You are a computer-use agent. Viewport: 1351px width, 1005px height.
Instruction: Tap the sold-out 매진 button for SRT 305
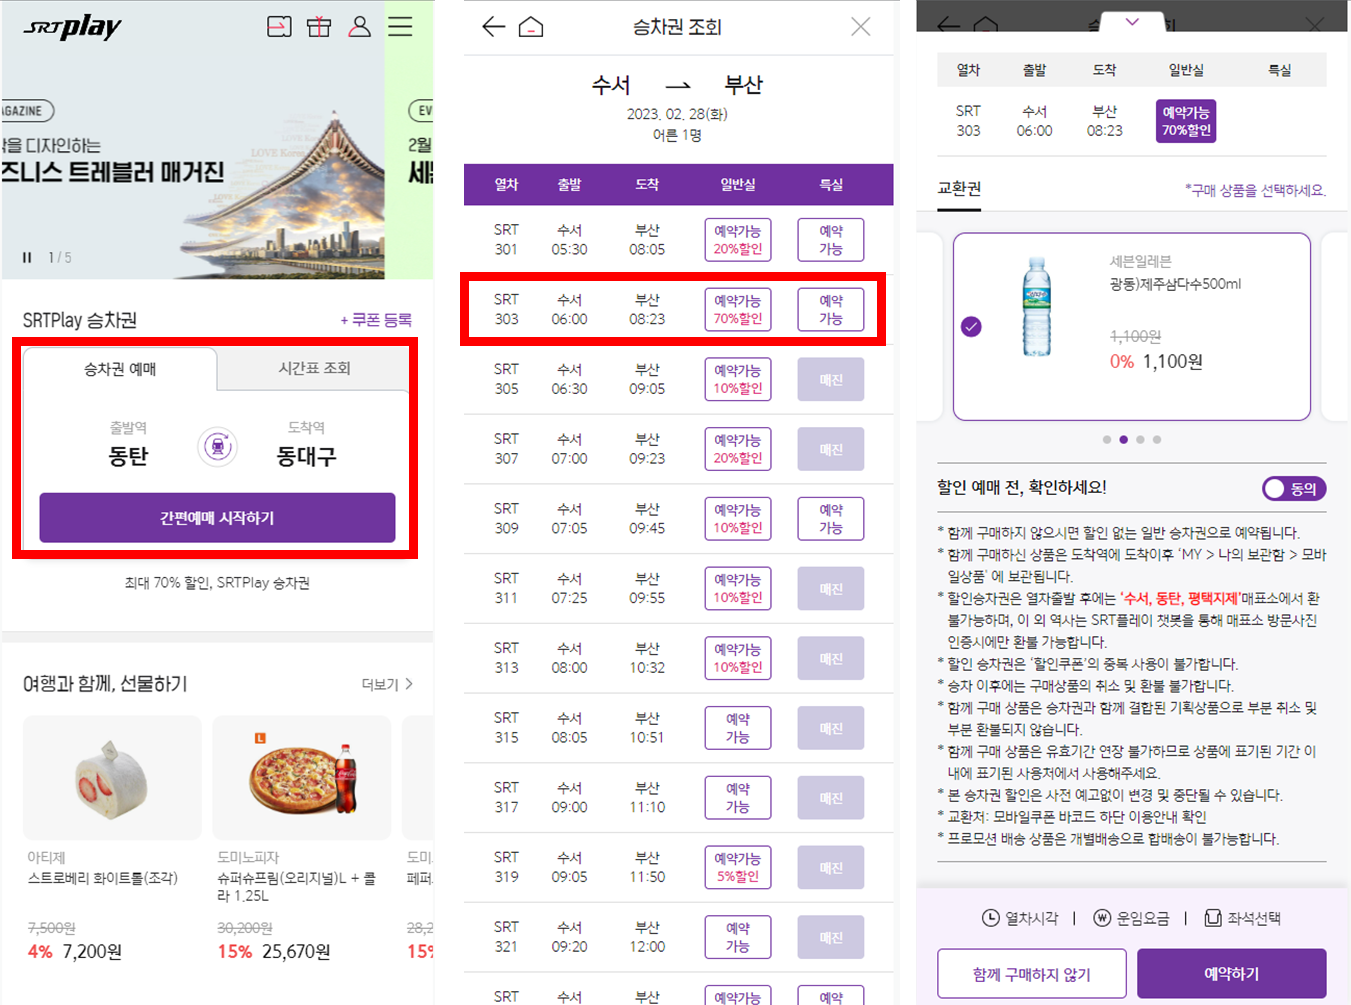click(831, 380)
